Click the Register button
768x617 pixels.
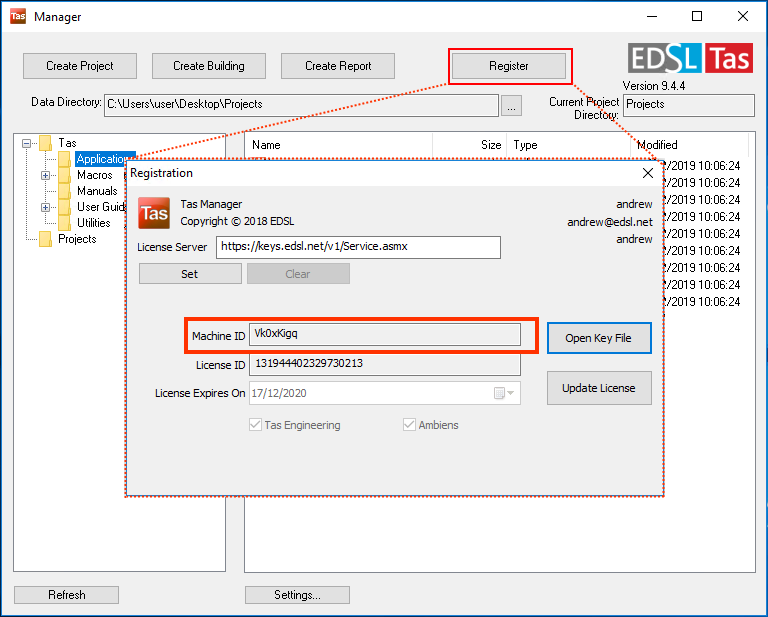(509, 66)
